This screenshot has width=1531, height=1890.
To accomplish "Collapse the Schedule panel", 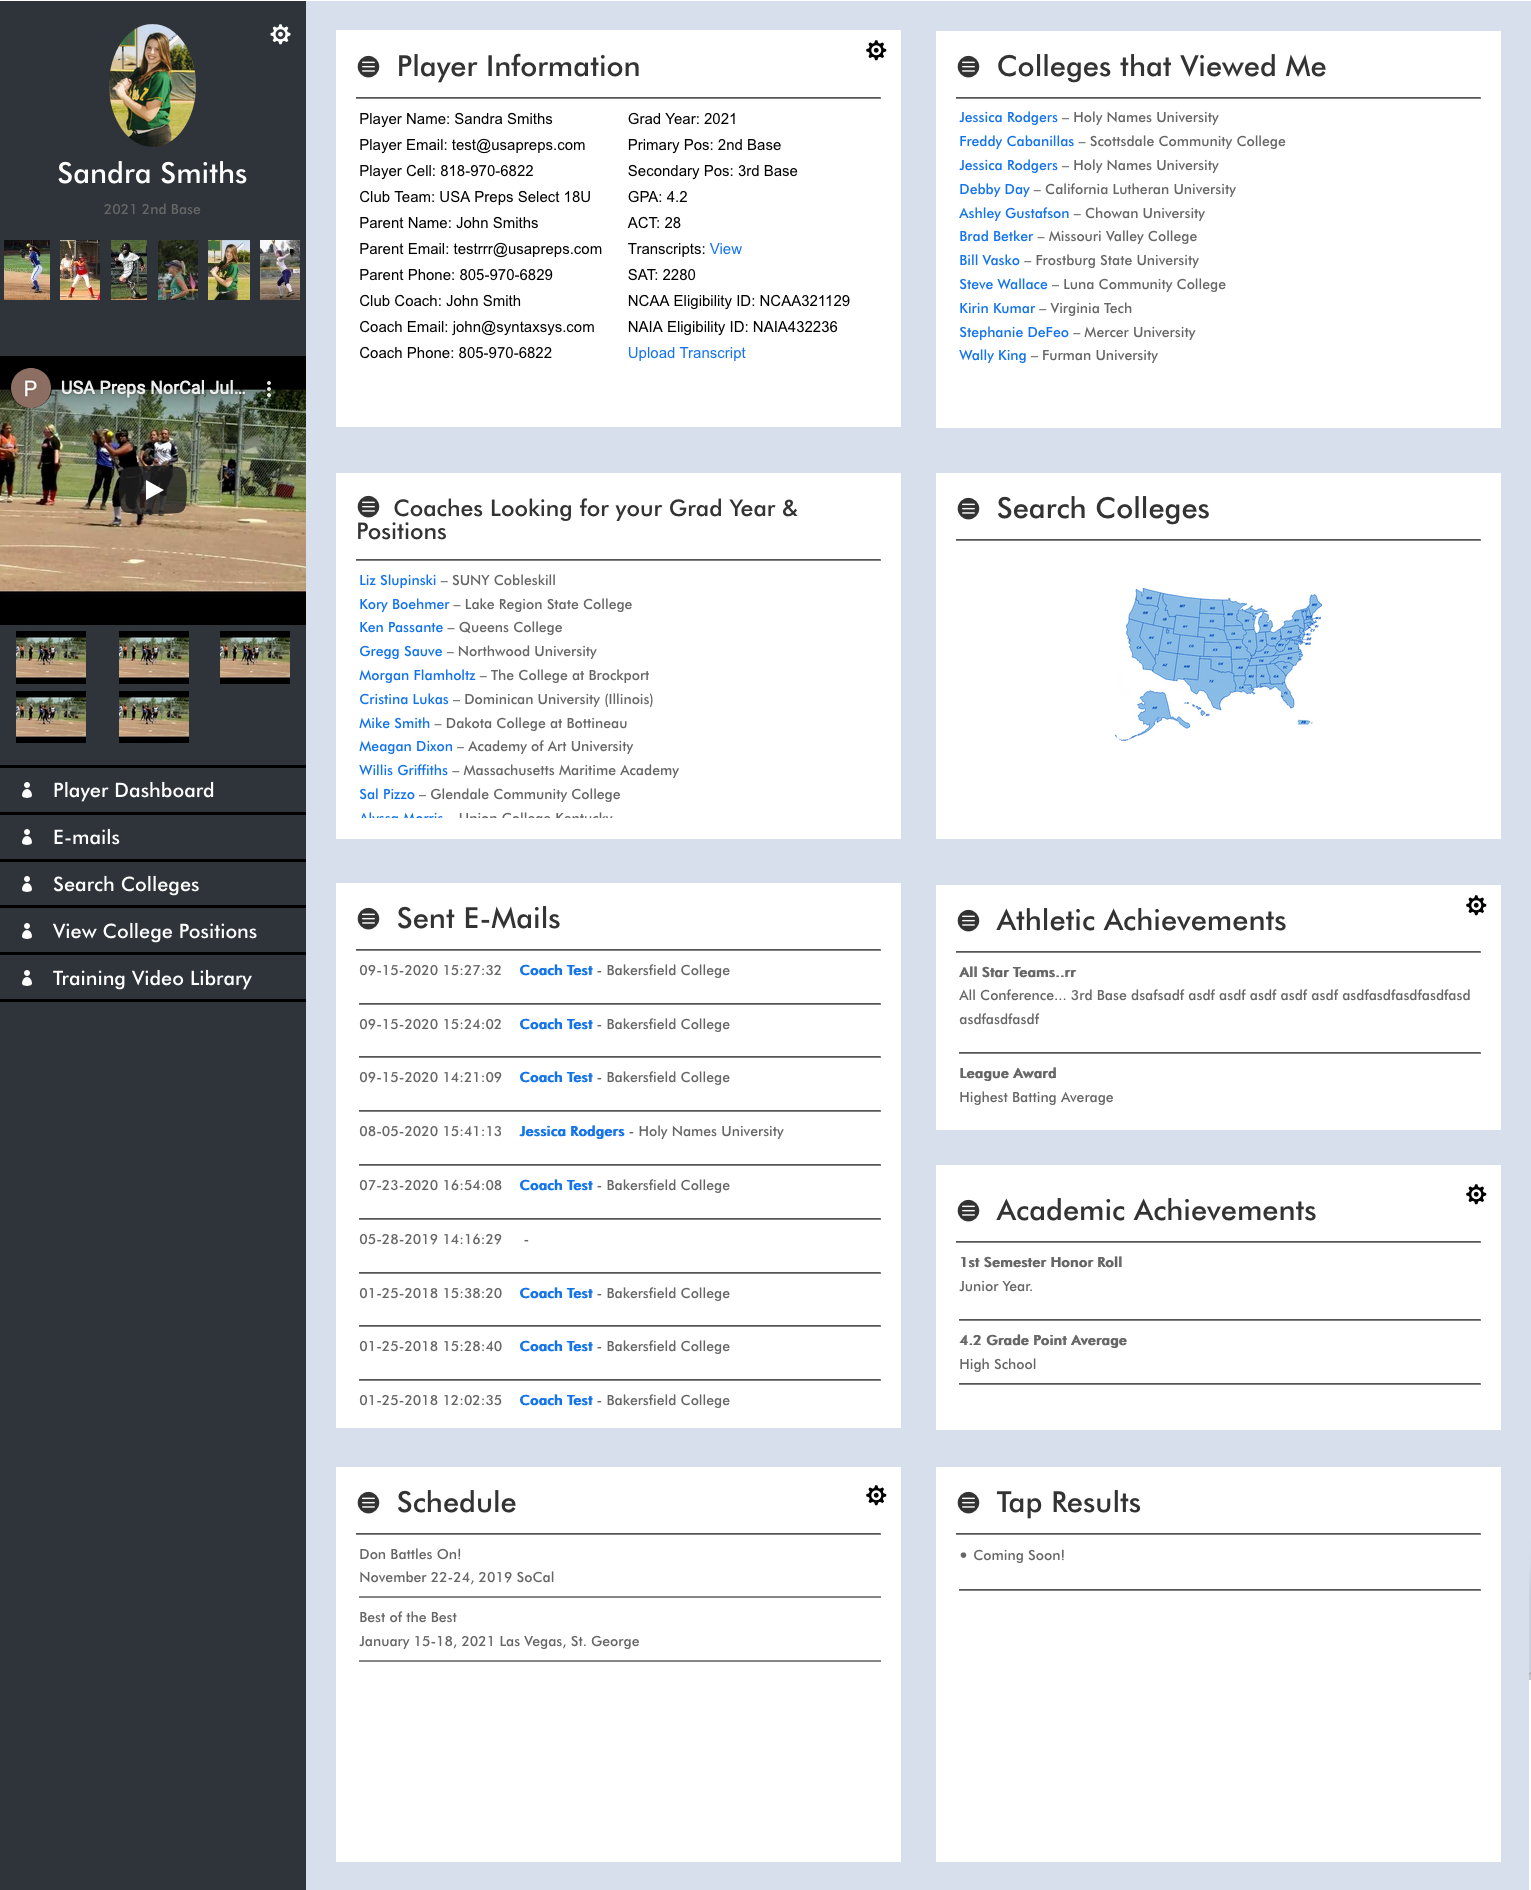I will point(368,1503).
